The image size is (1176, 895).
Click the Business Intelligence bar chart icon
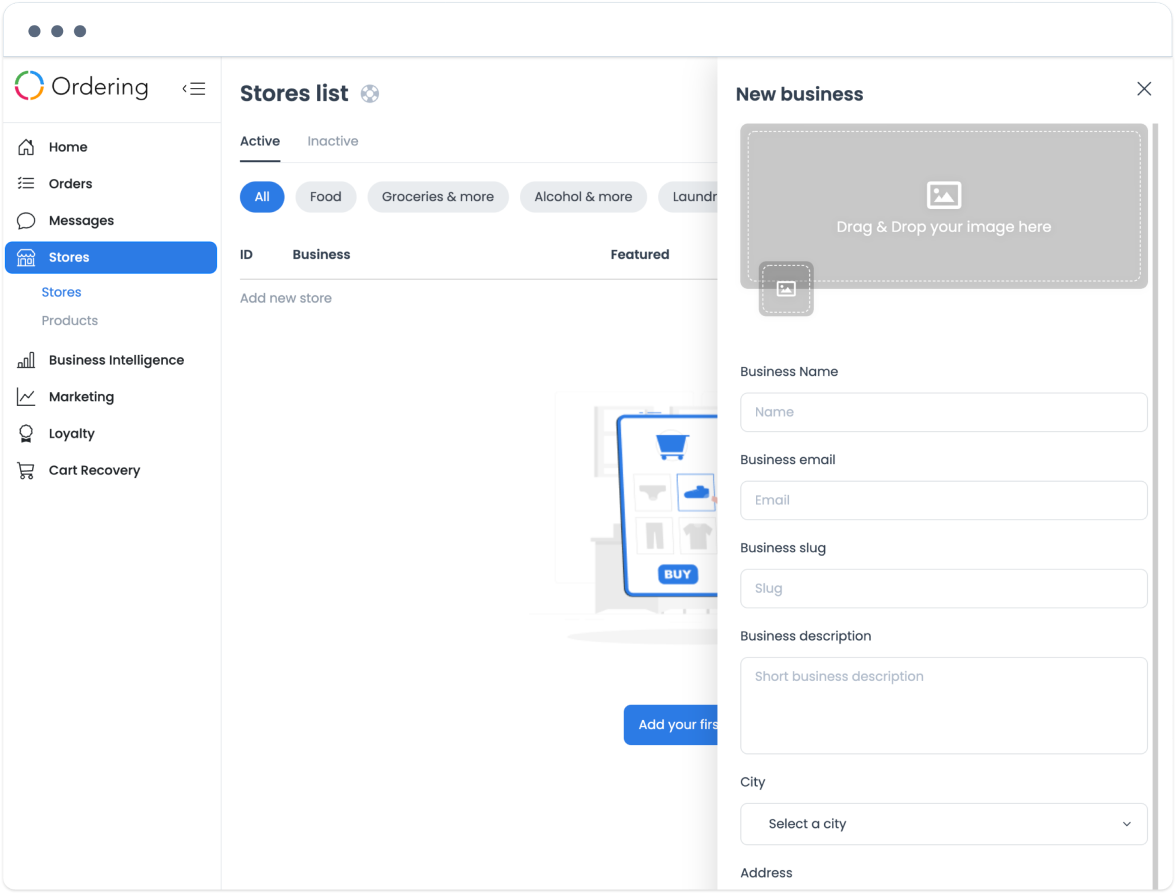[26, 360]
